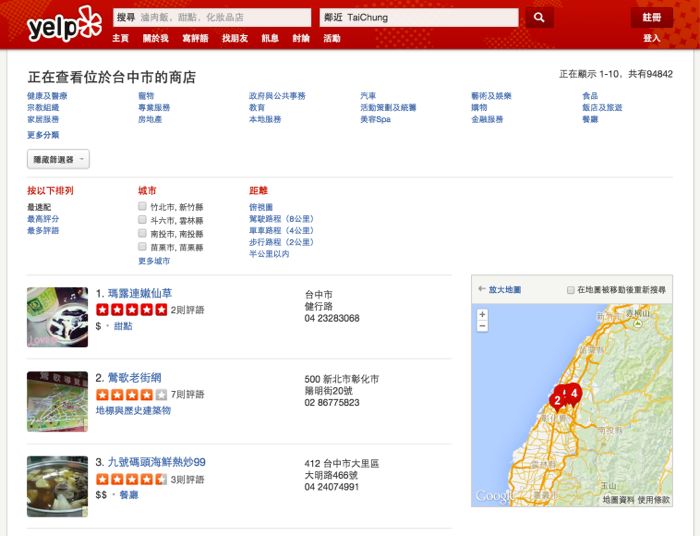
Task: Open the 九號碼頭海鮮熱炒99 listing
Action: (157, 462)
